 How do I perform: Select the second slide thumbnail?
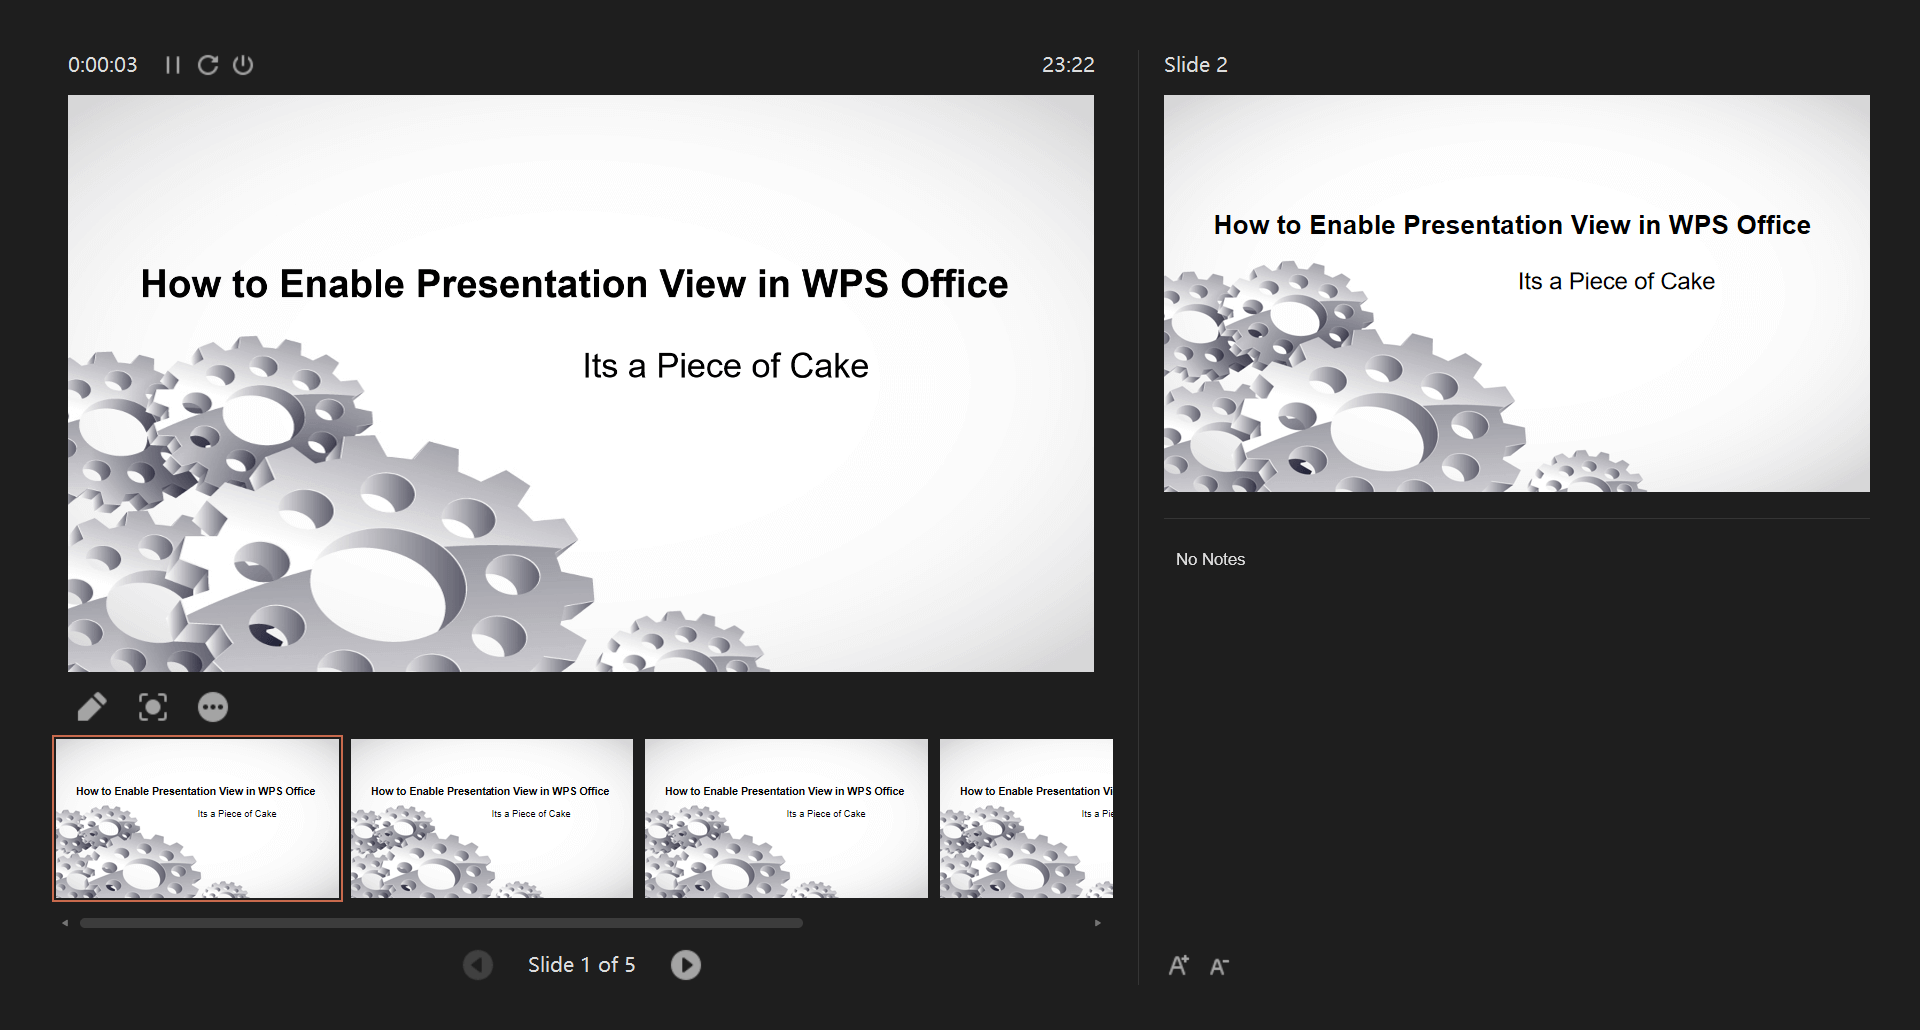point(491,818)
